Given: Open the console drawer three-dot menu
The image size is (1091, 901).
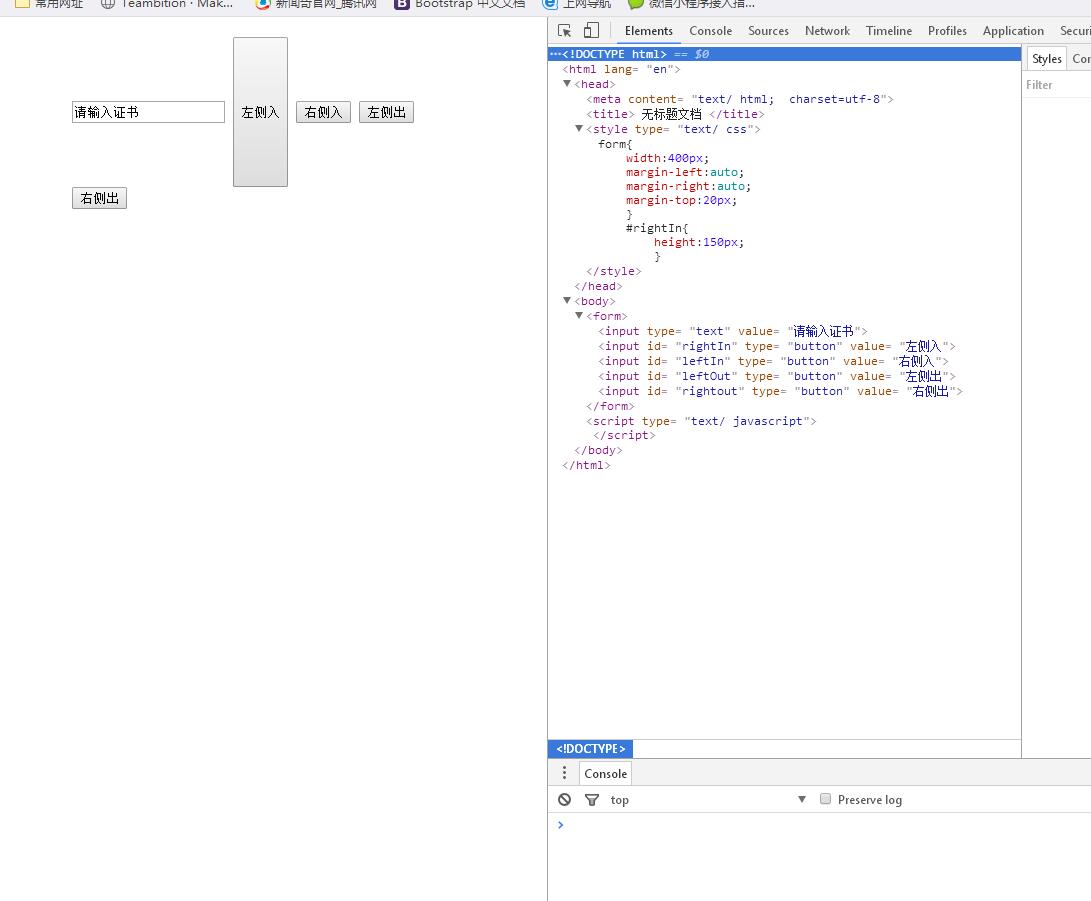Looking at the screenshot, I should 564,773.
